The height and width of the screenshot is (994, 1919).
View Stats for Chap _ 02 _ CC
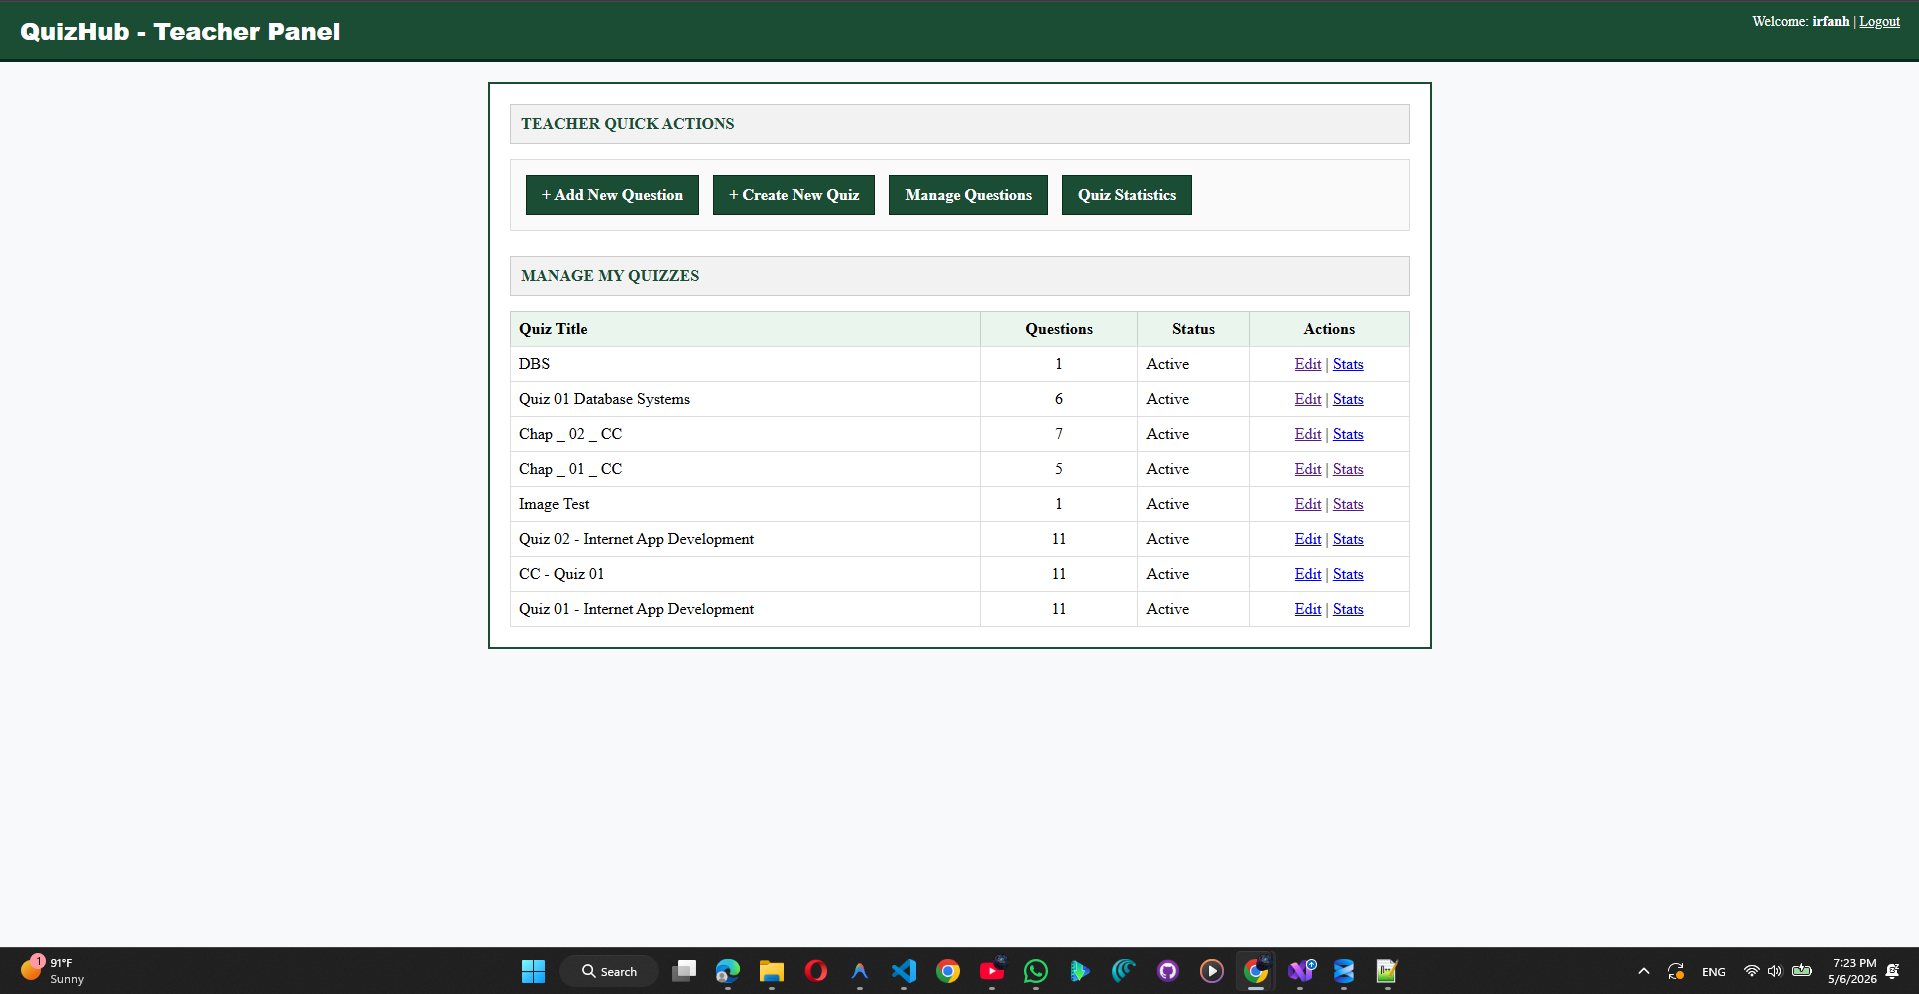(x=1348, y=434)
